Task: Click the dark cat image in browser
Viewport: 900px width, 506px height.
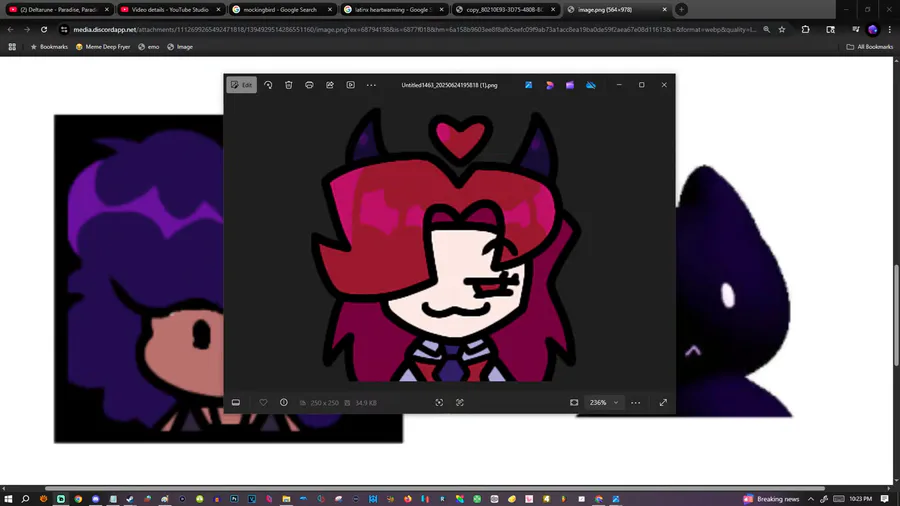Action: [734, 291]
